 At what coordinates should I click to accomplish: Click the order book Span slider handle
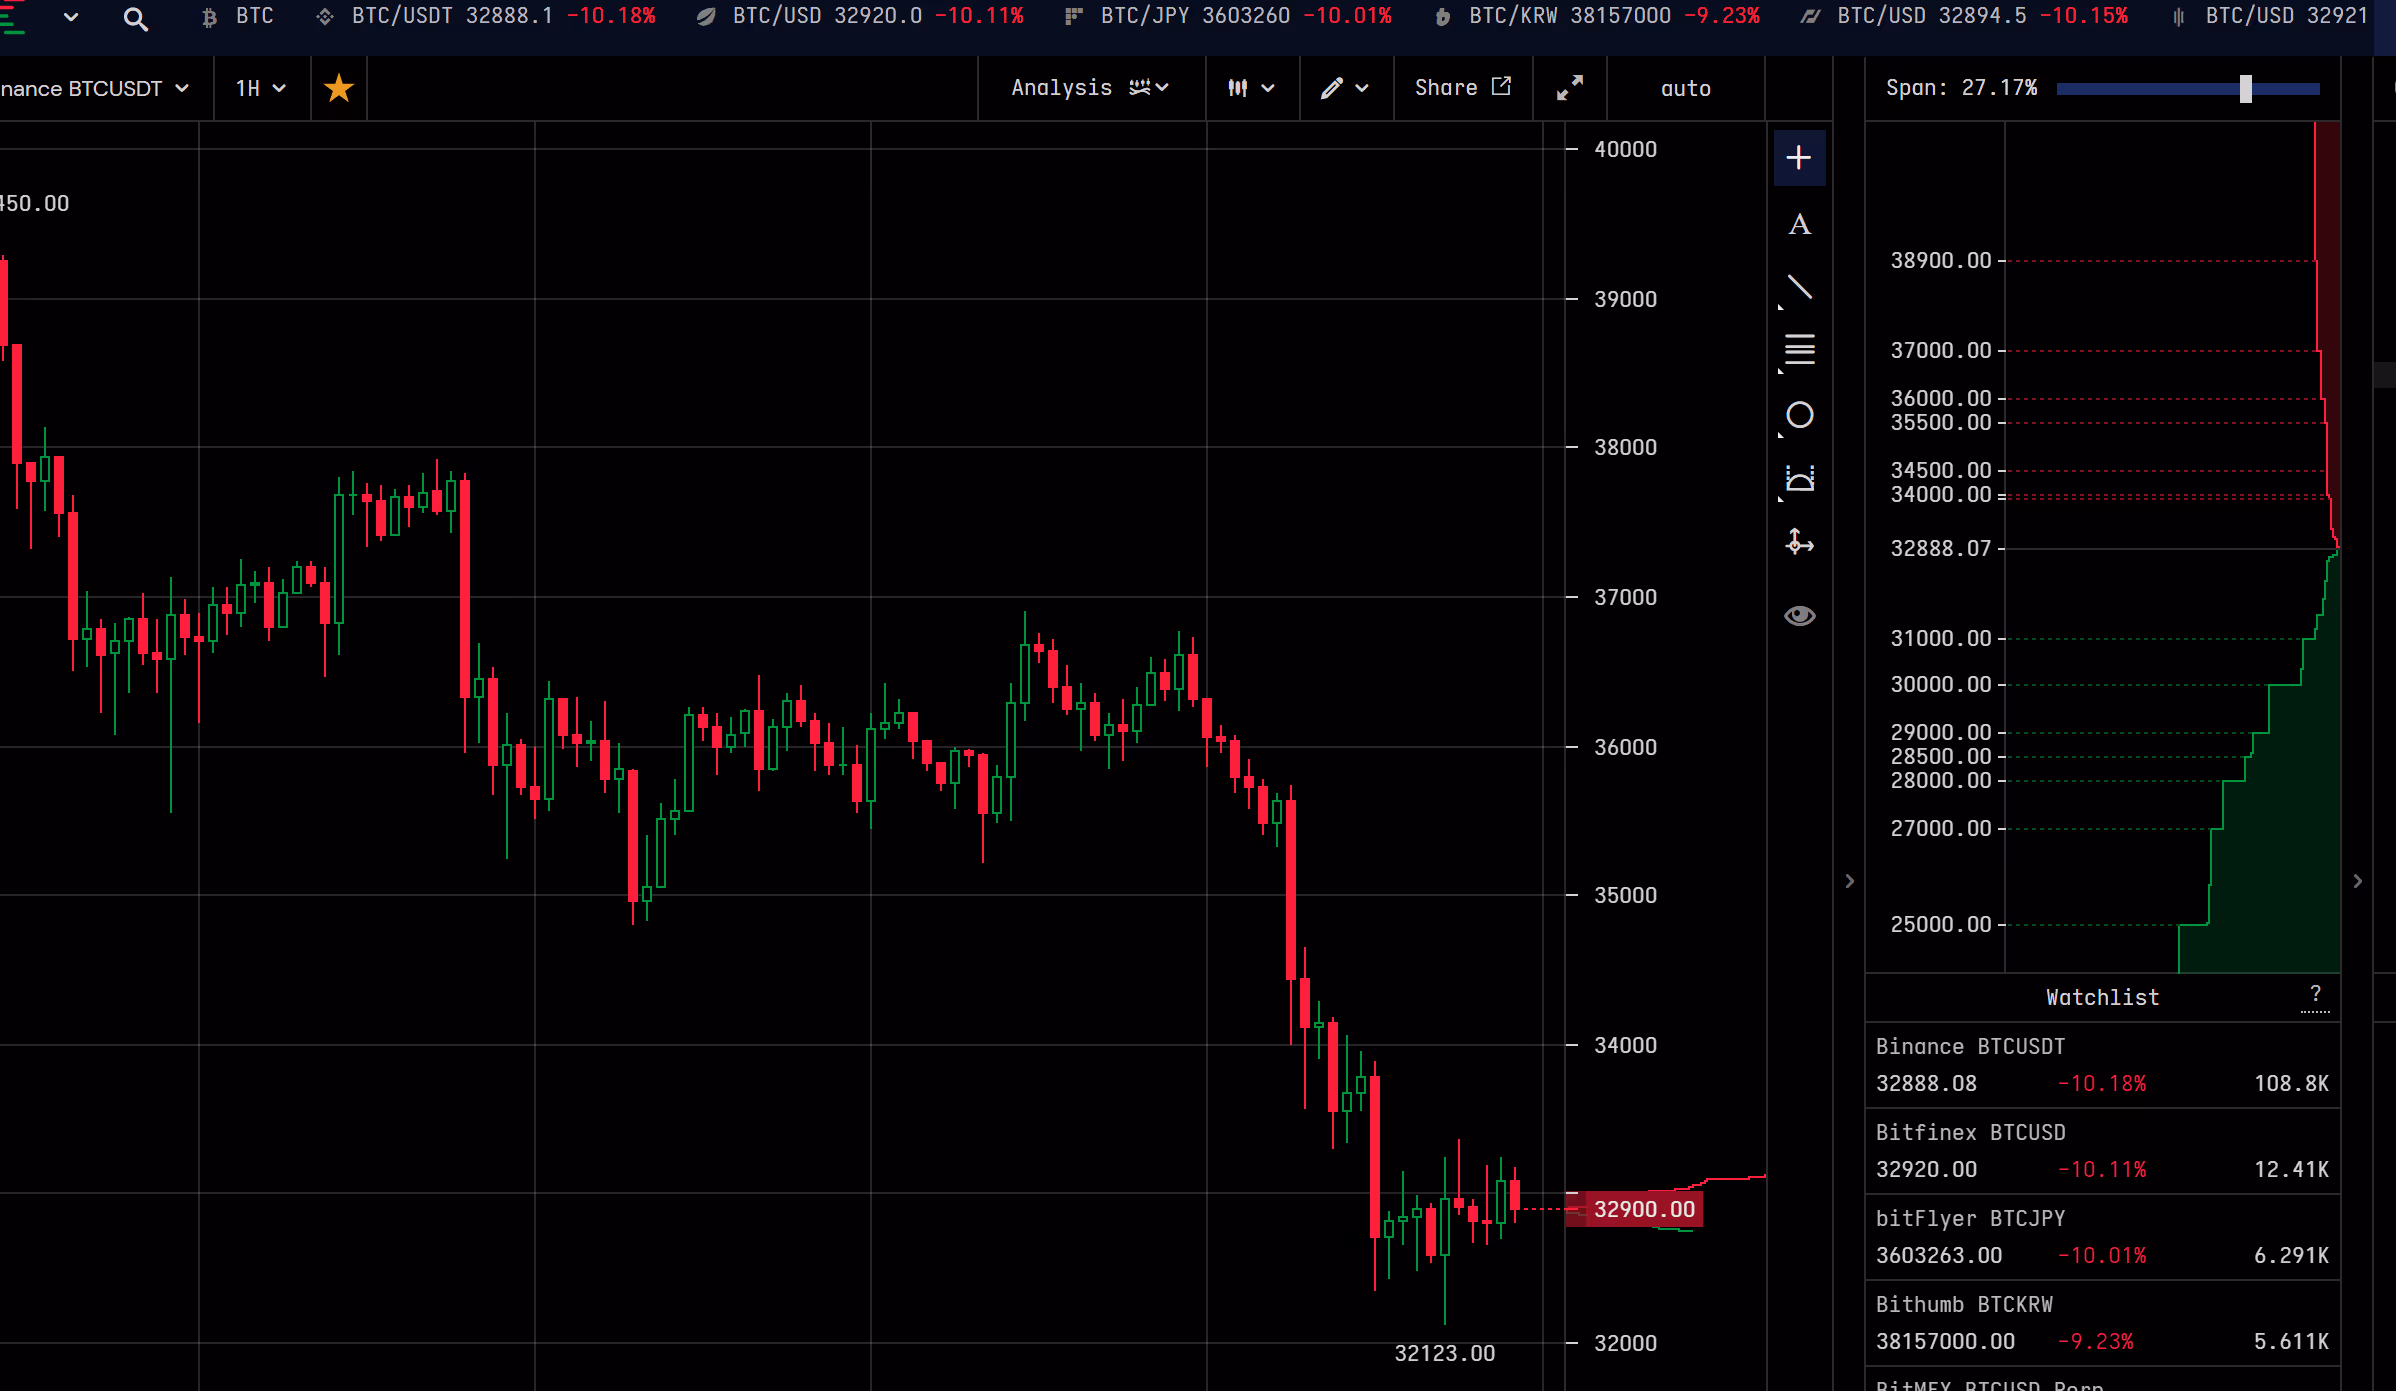(2246, 89)
